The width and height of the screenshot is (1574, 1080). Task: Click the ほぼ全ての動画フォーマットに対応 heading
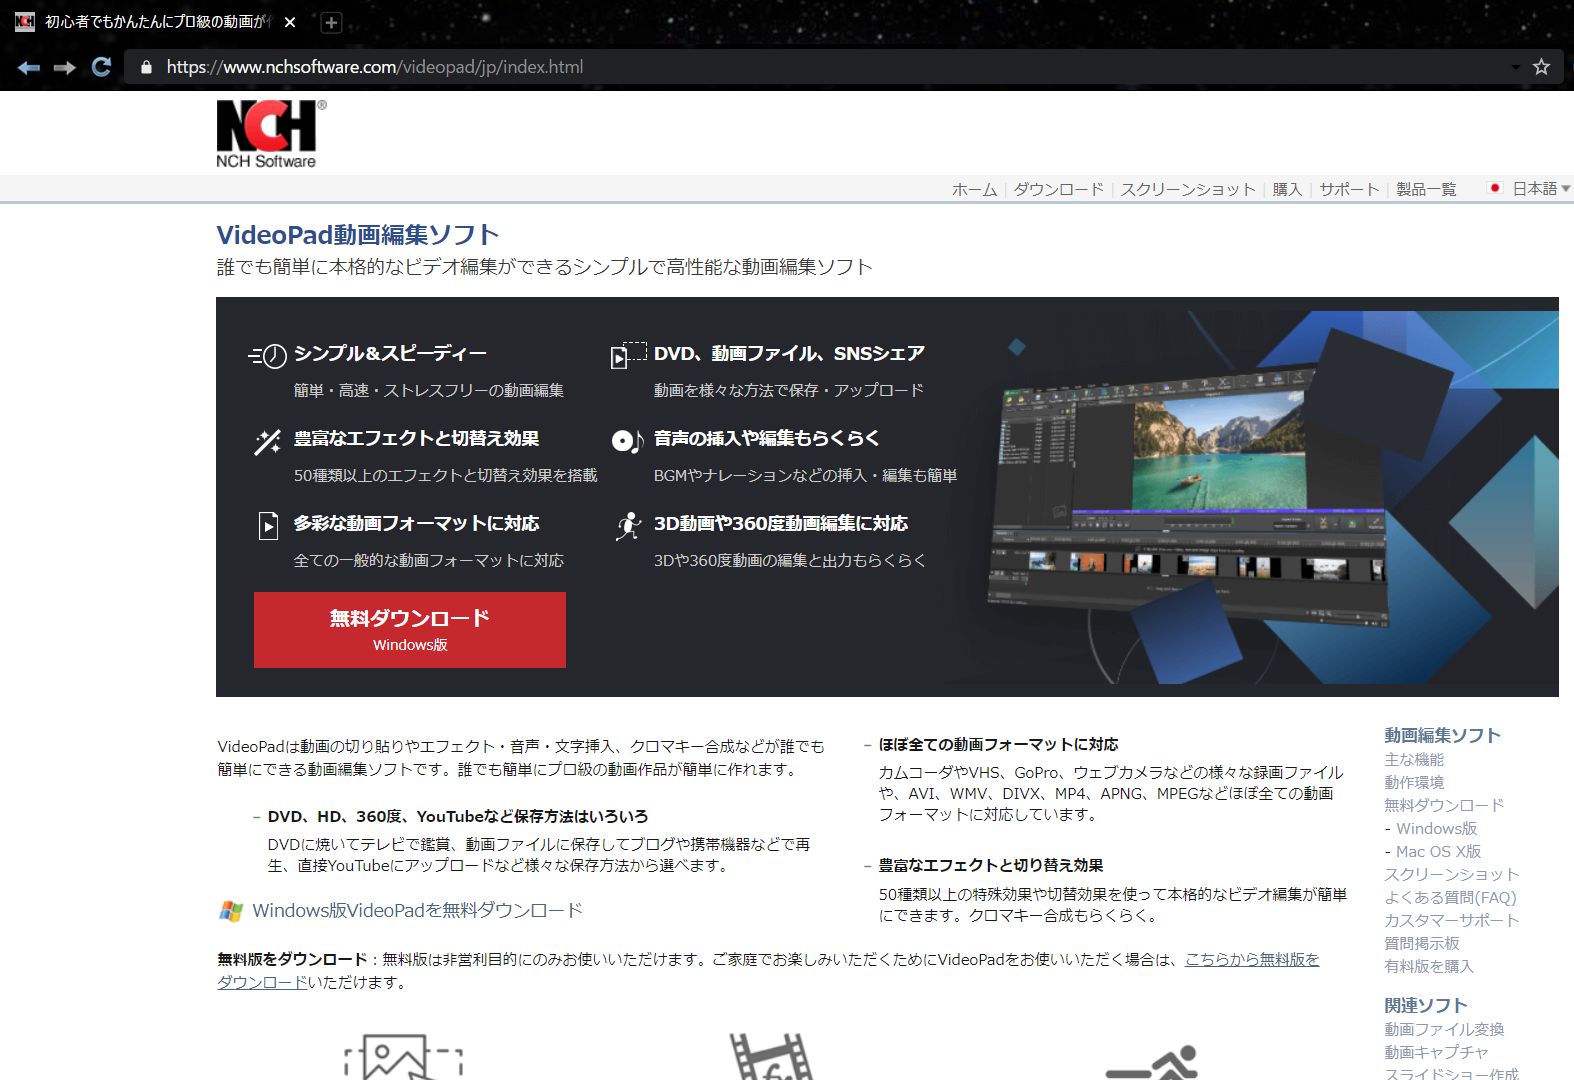[x=998, y=745]
